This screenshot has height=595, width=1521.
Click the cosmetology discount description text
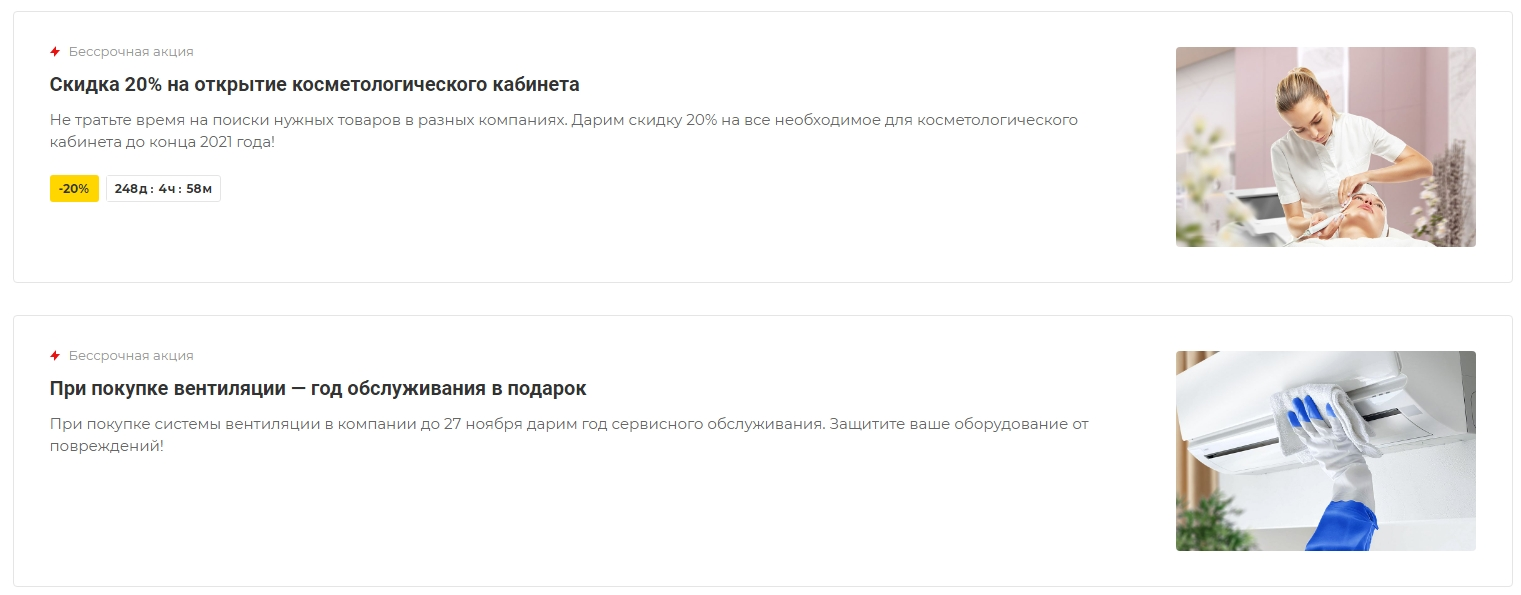564,131
